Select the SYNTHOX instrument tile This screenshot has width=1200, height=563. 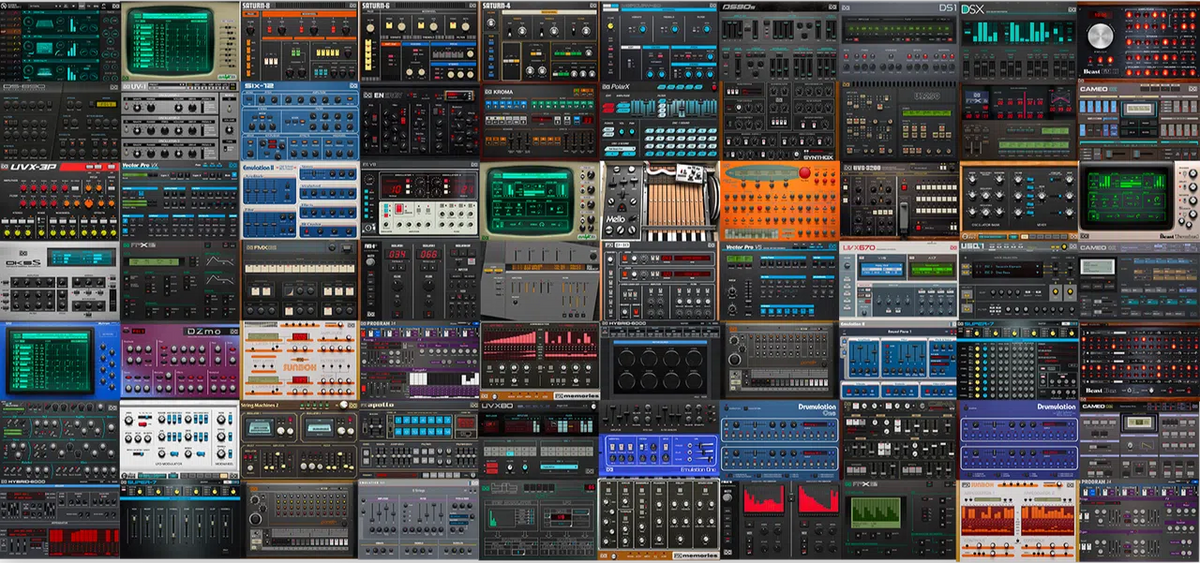(x=779, y=121)
